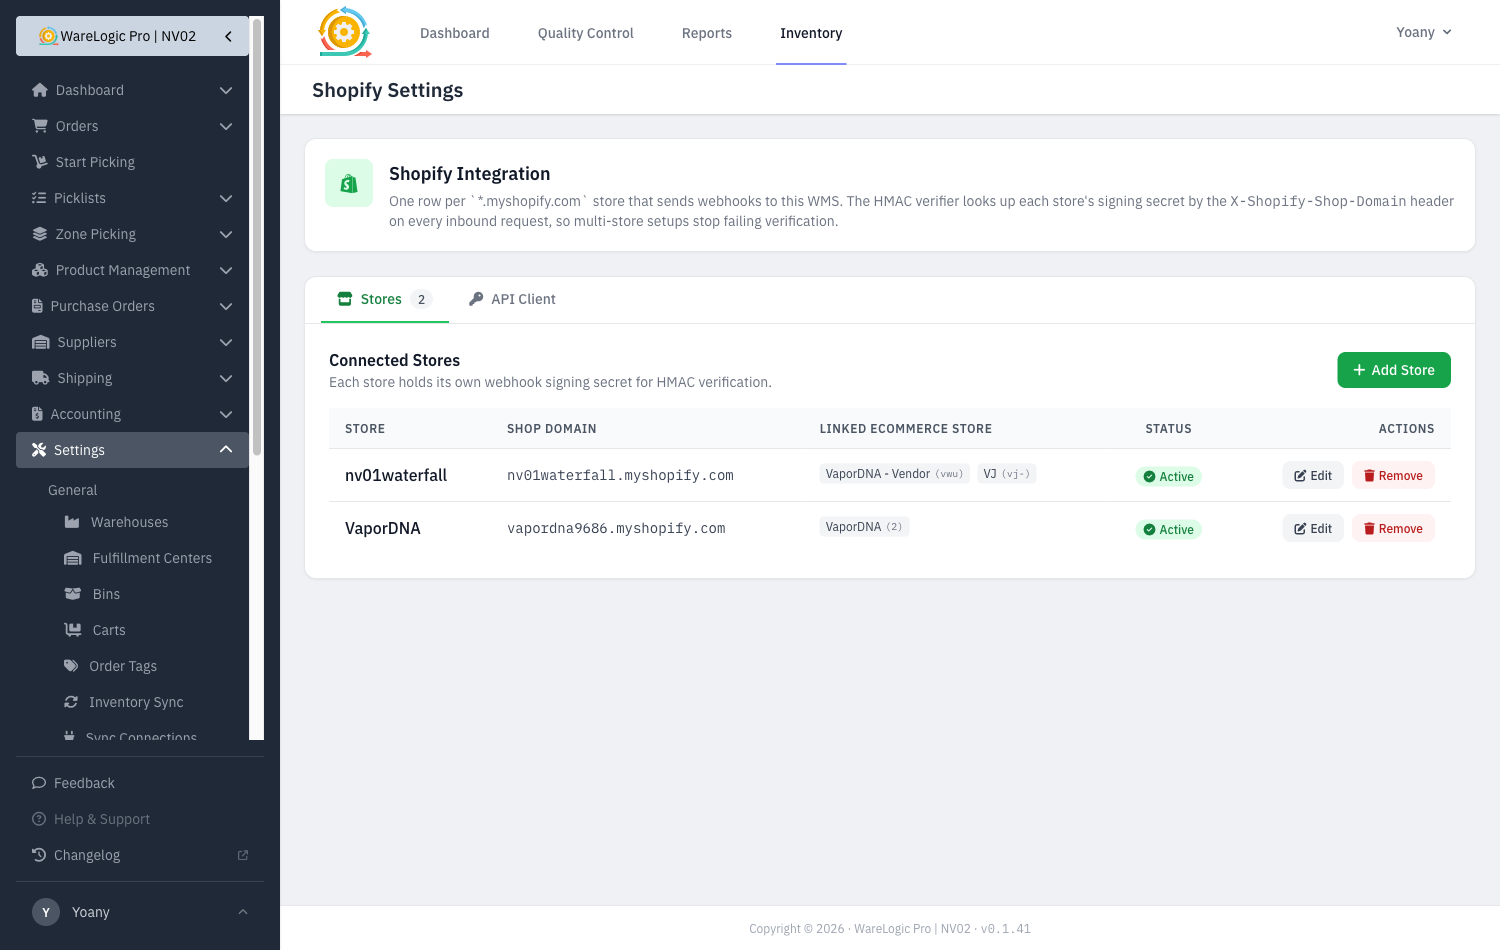
Task: Click the VJ linked store tag
Action: [x=1006, y=474]
